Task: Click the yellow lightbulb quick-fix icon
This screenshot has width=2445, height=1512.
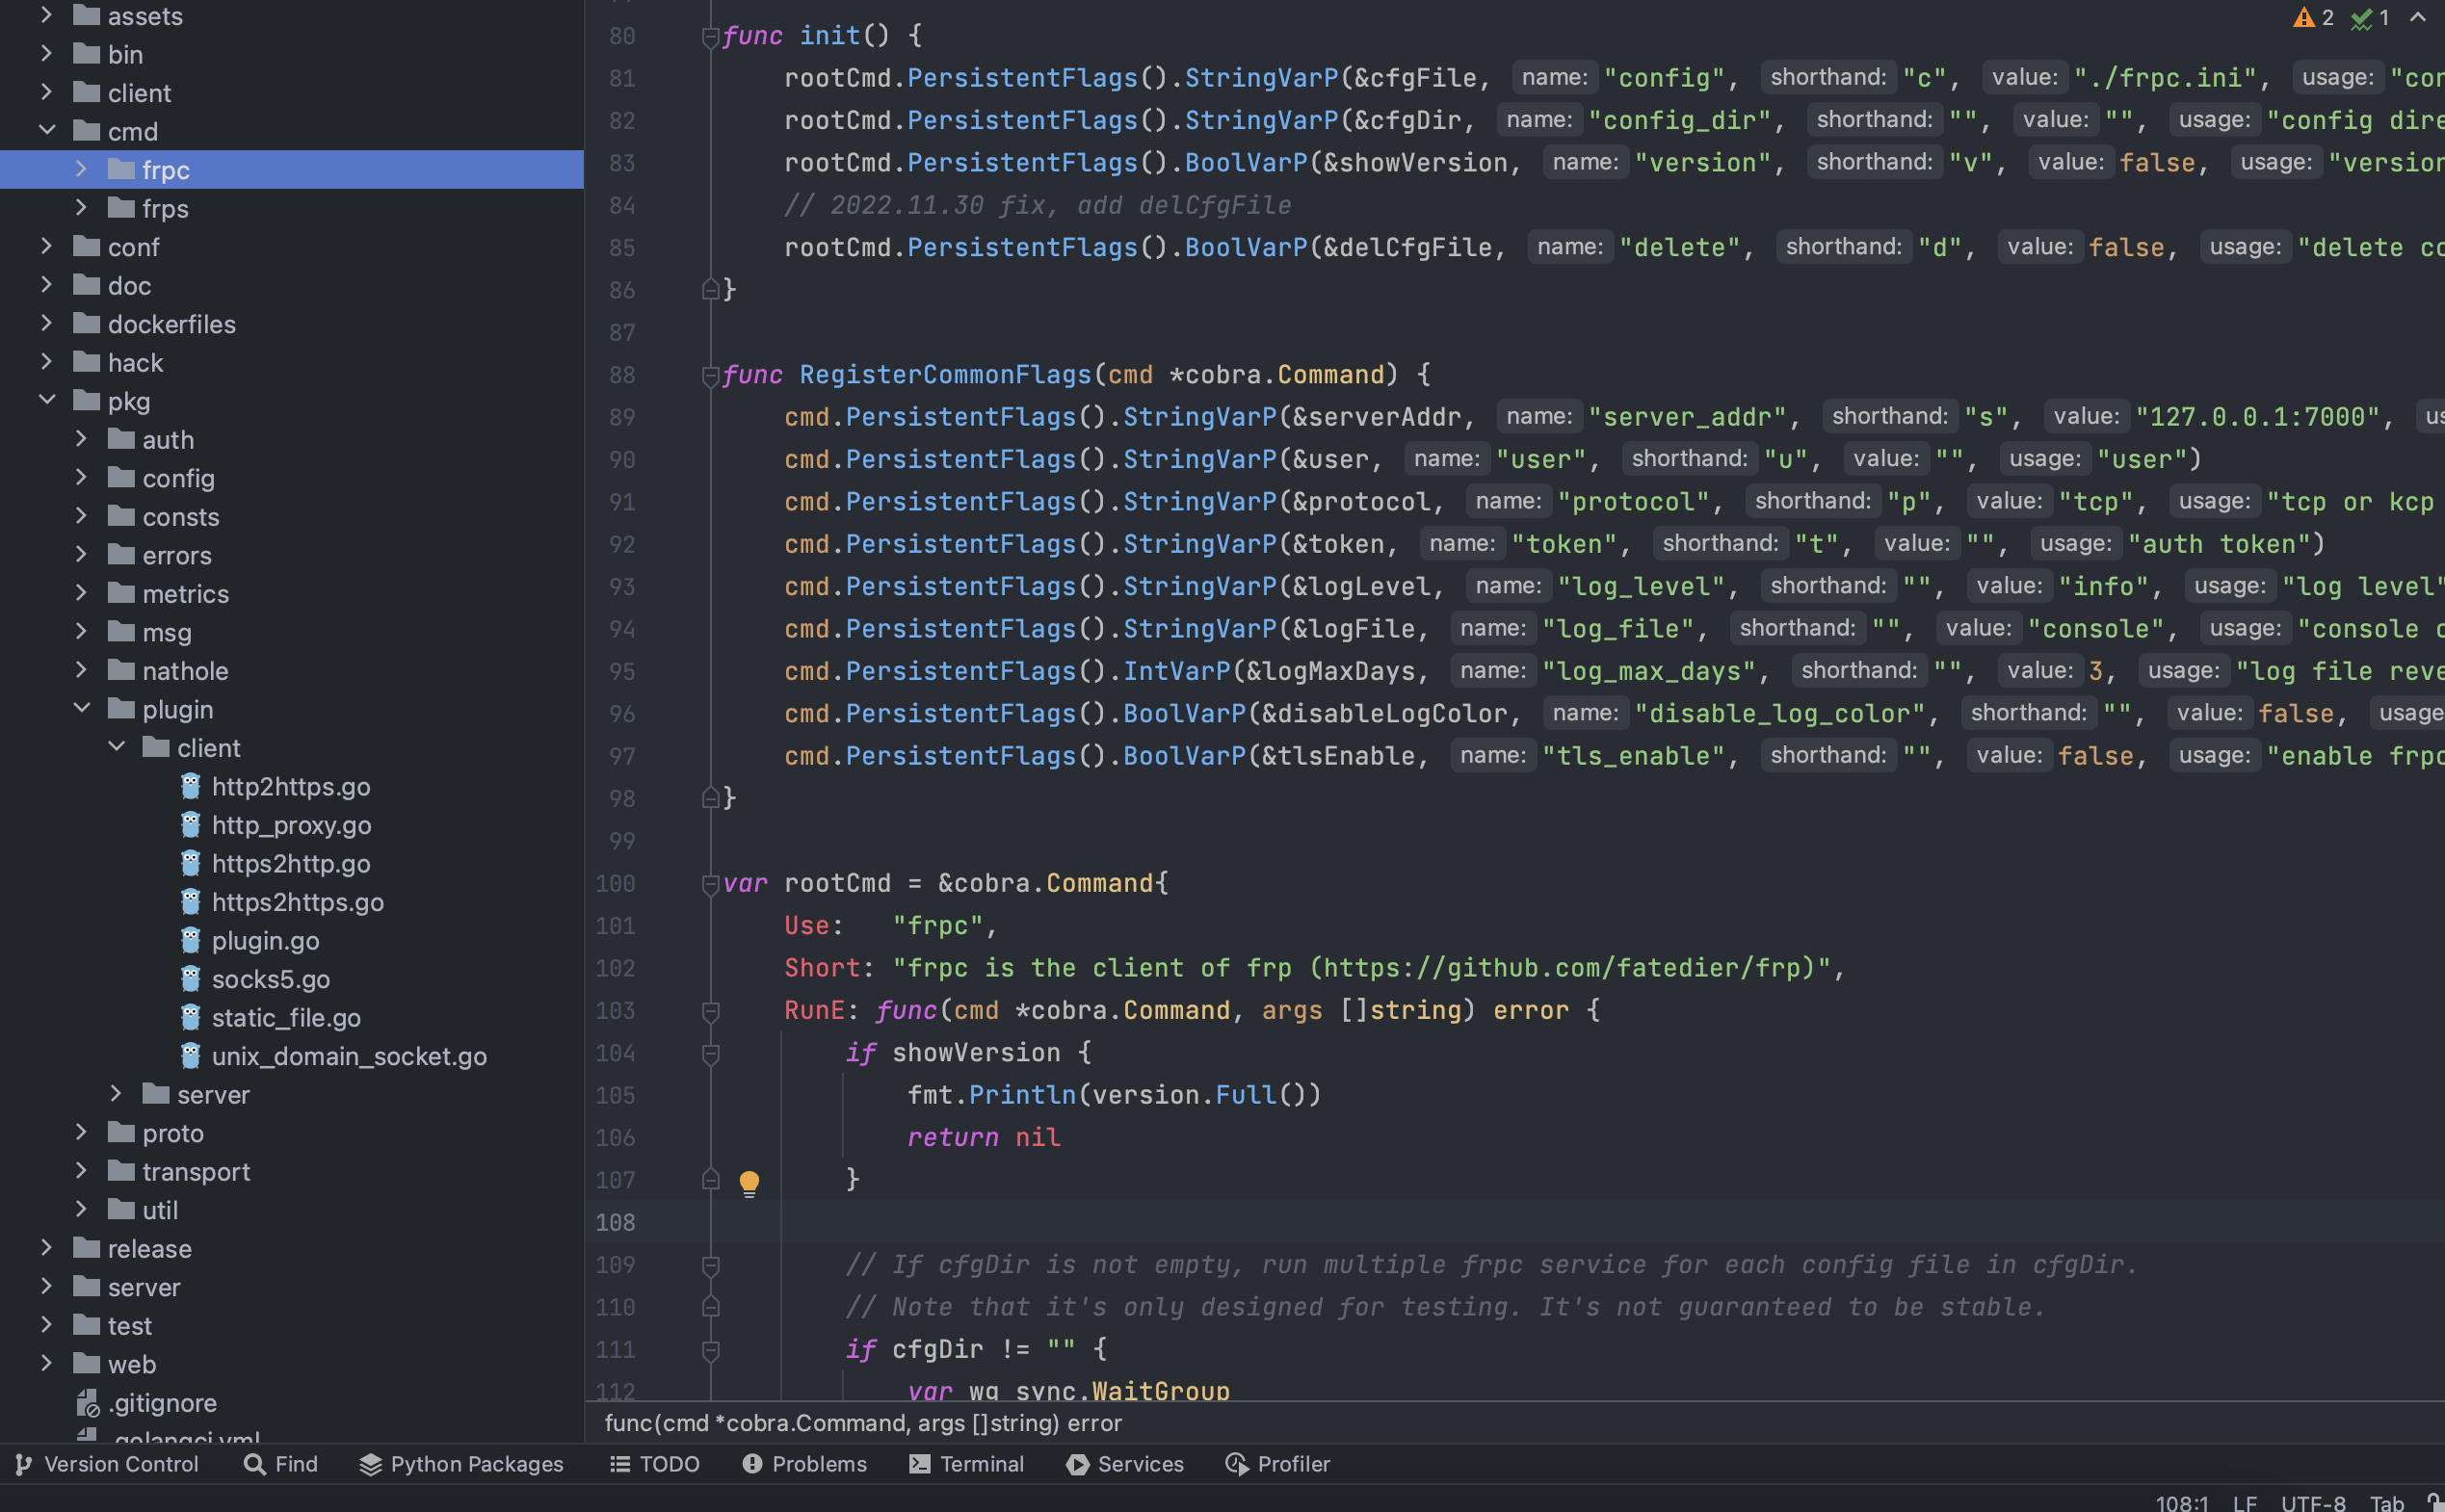Action: 749,1184
